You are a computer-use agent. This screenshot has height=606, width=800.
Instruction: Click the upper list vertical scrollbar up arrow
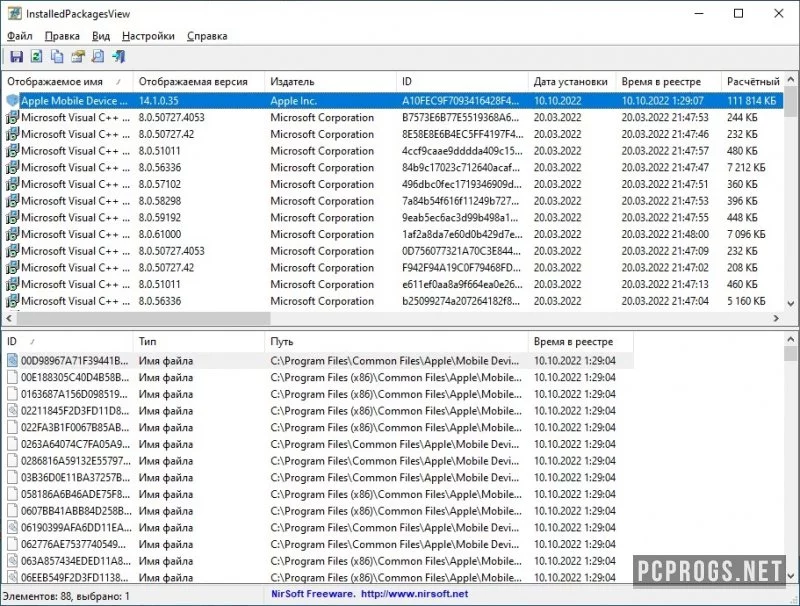pos(790,80)
